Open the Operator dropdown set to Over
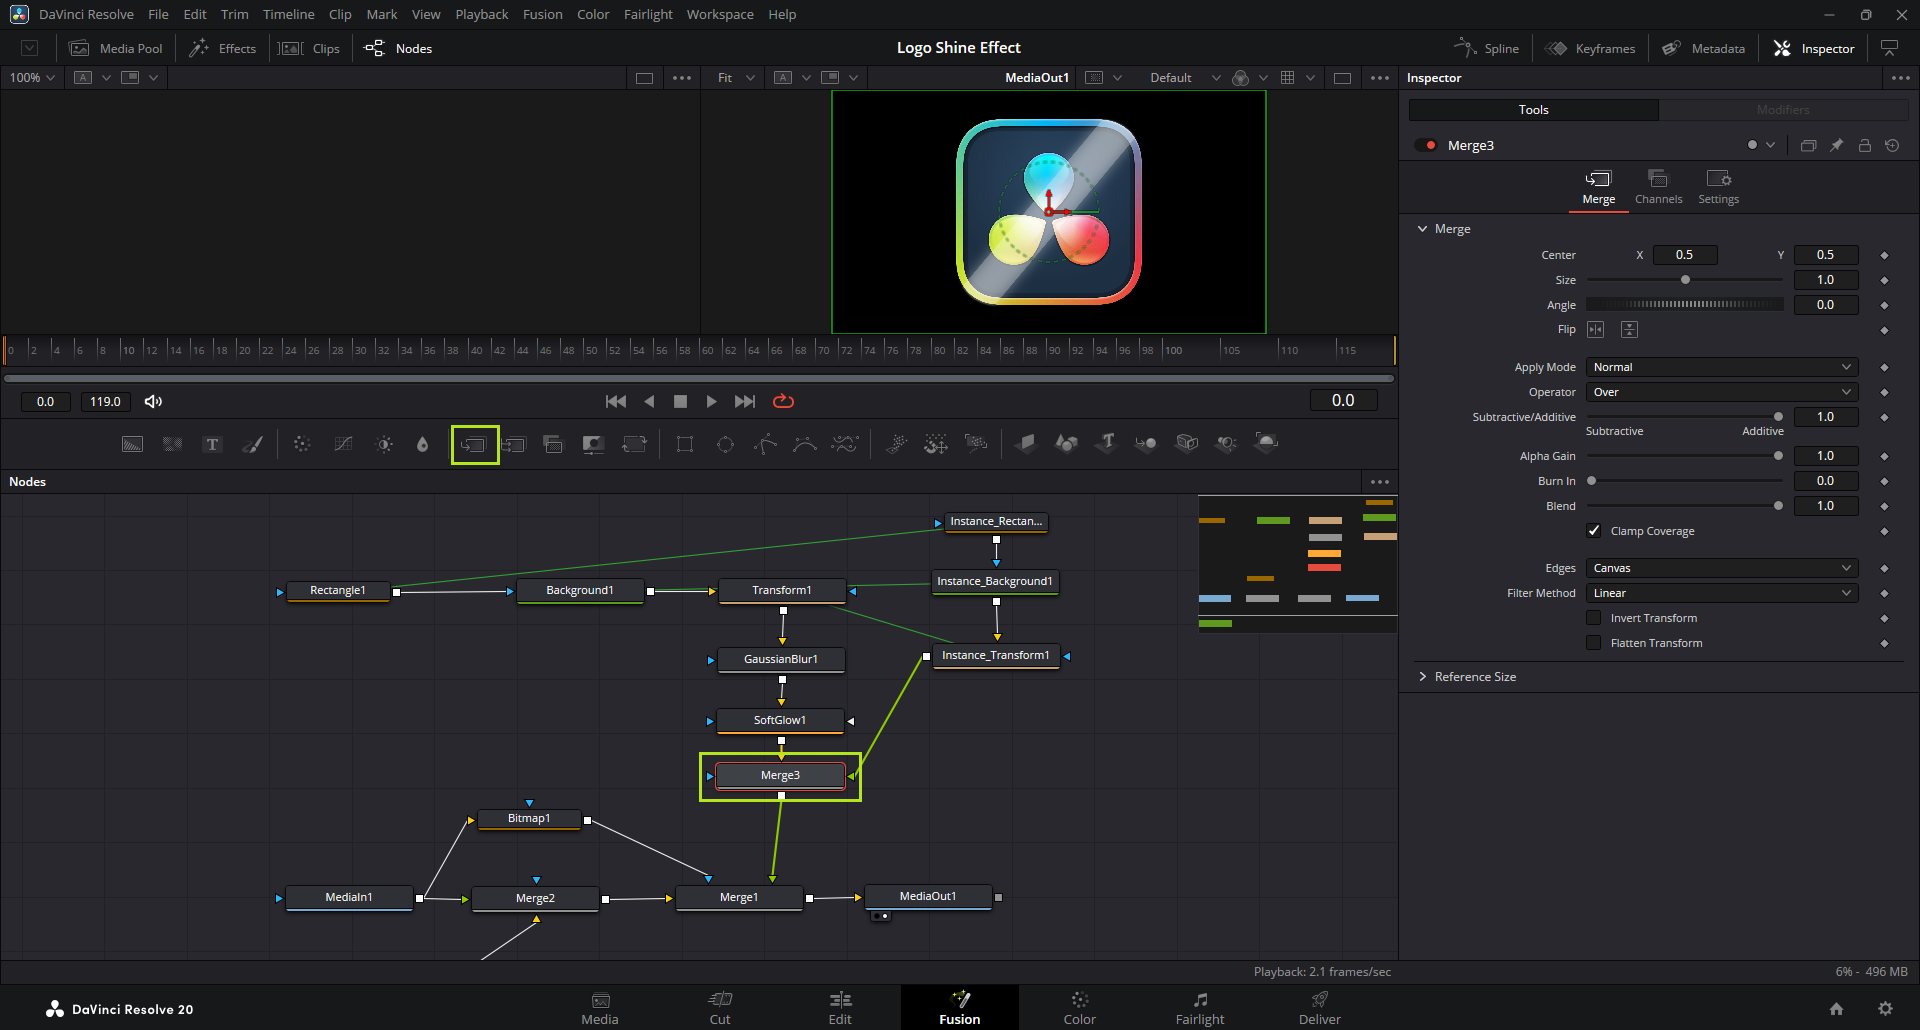1920x1030 pixels. coord(1721,392)
